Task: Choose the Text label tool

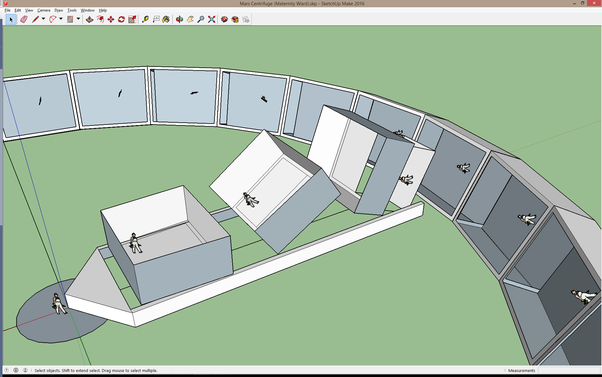Action: click(156, 19)
